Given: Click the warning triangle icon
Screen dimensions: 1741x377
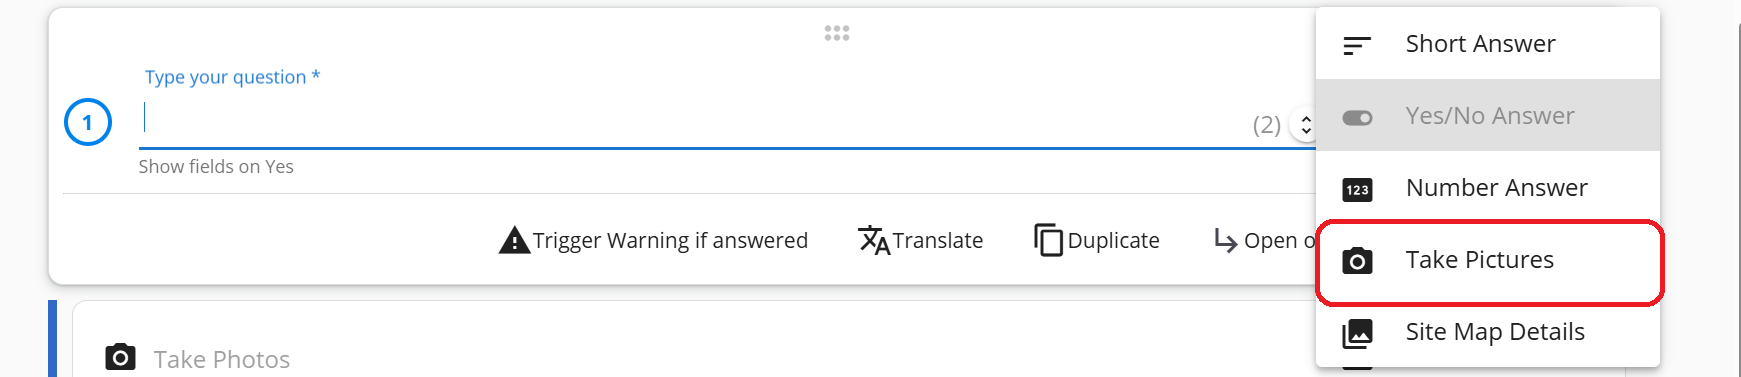Looking at the screenshot, I should pyautogui.click(x=514, y=241).
